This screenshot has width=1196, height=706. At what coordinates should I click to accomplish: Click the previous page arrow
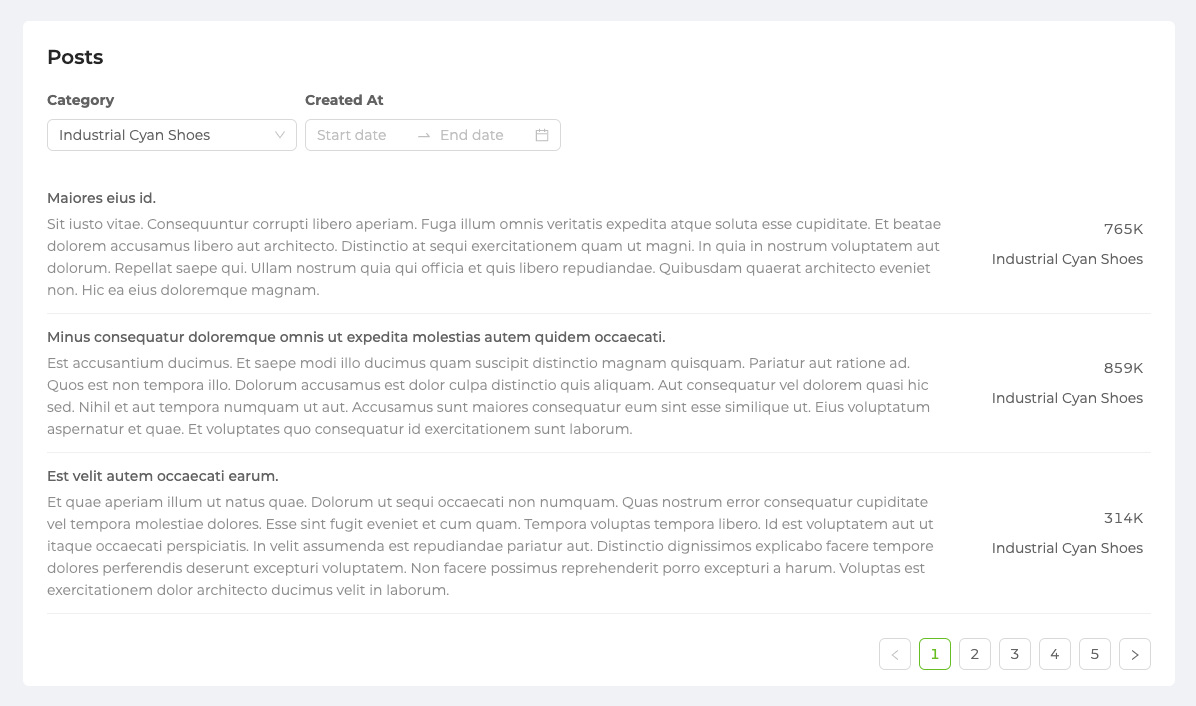point(895,654)
